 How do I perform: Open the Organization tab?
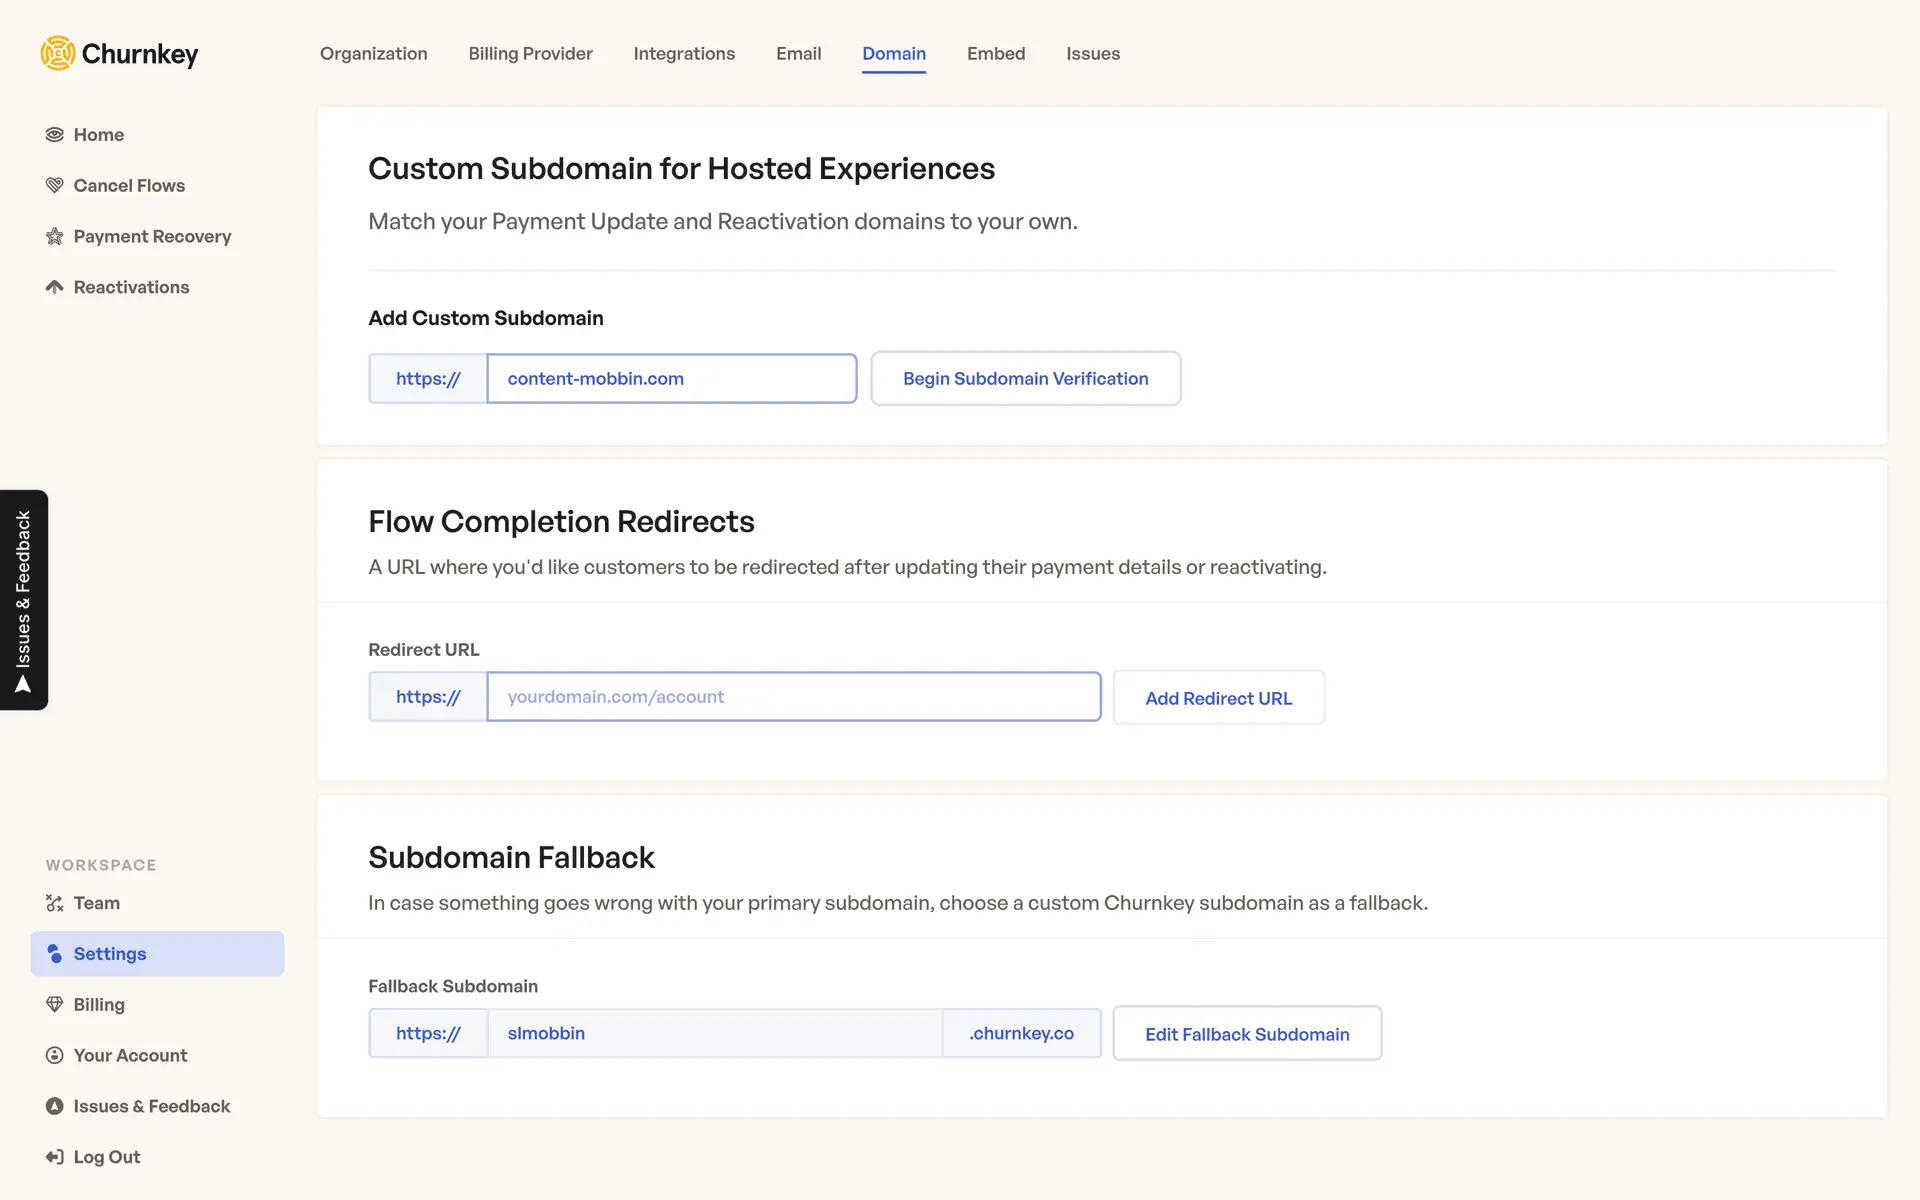point(373,54)
